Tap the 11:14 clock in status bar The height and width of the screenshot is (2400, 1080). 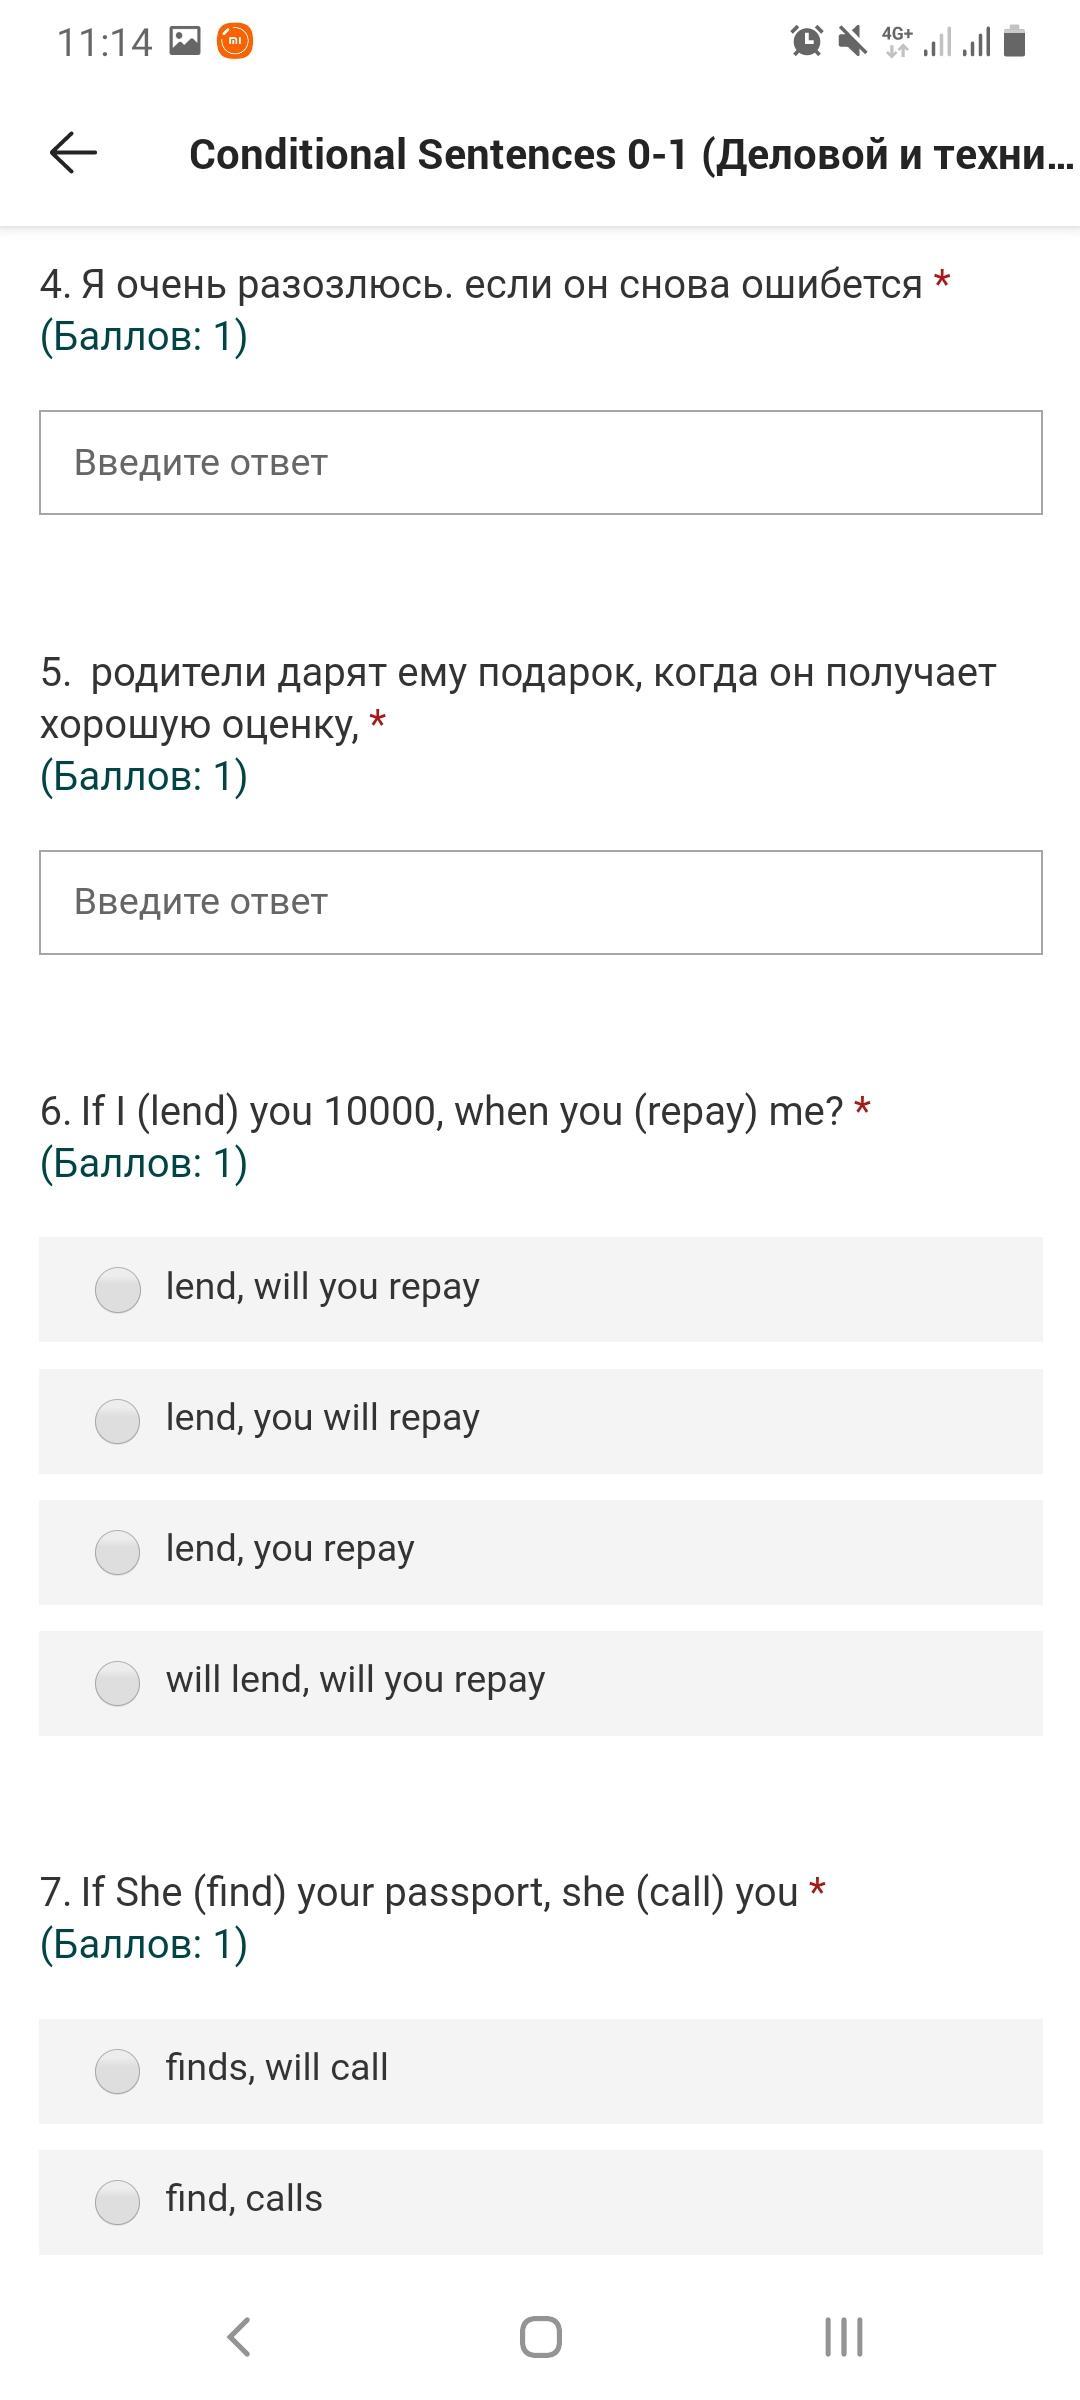click(x=104, y=42)
